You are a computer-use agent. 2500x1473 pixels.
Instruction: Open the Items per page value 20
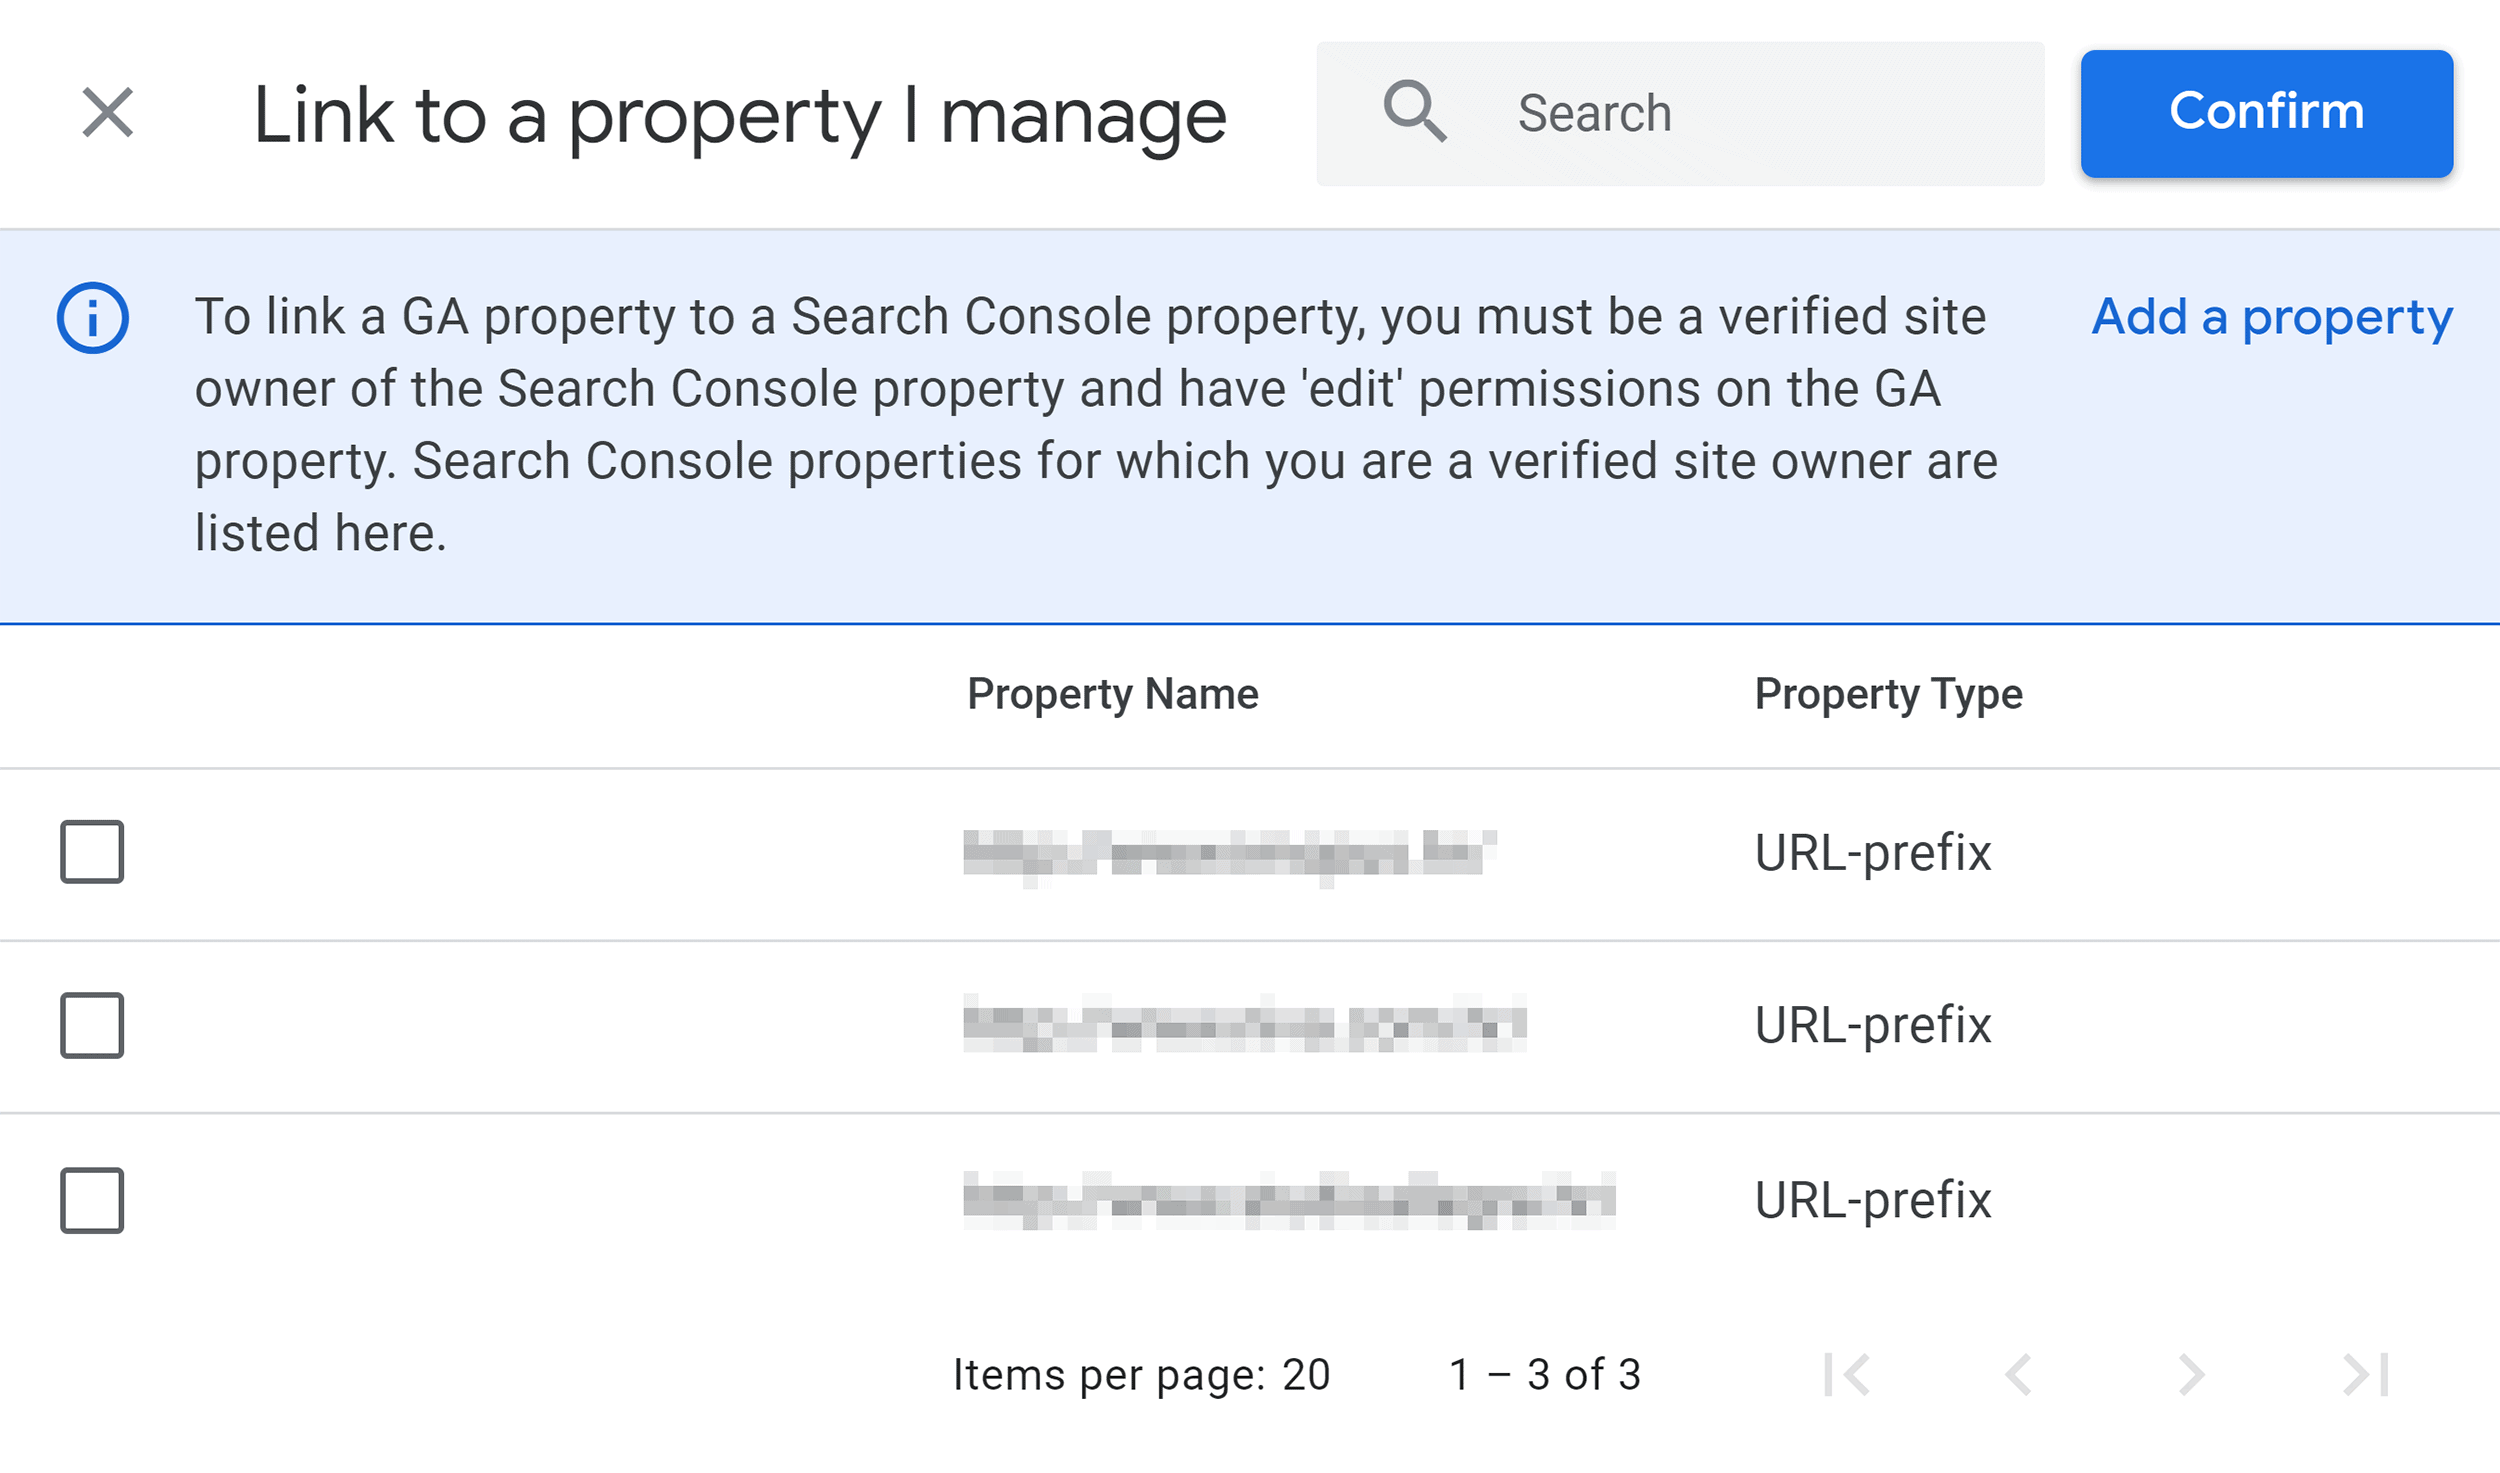[1306, 1375]
